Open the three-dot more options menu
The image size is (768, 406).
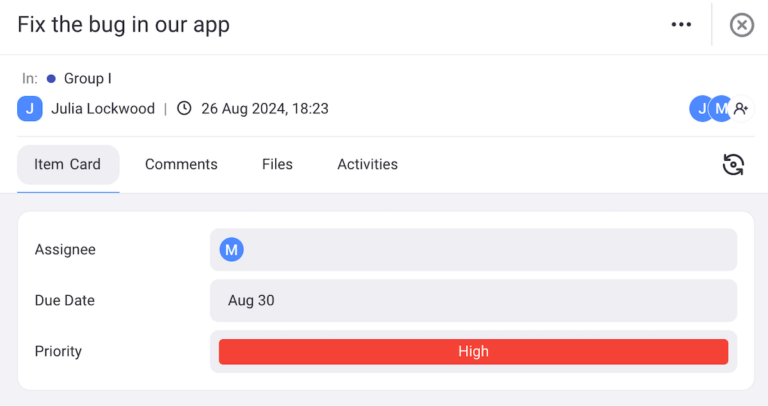(681, 25)
